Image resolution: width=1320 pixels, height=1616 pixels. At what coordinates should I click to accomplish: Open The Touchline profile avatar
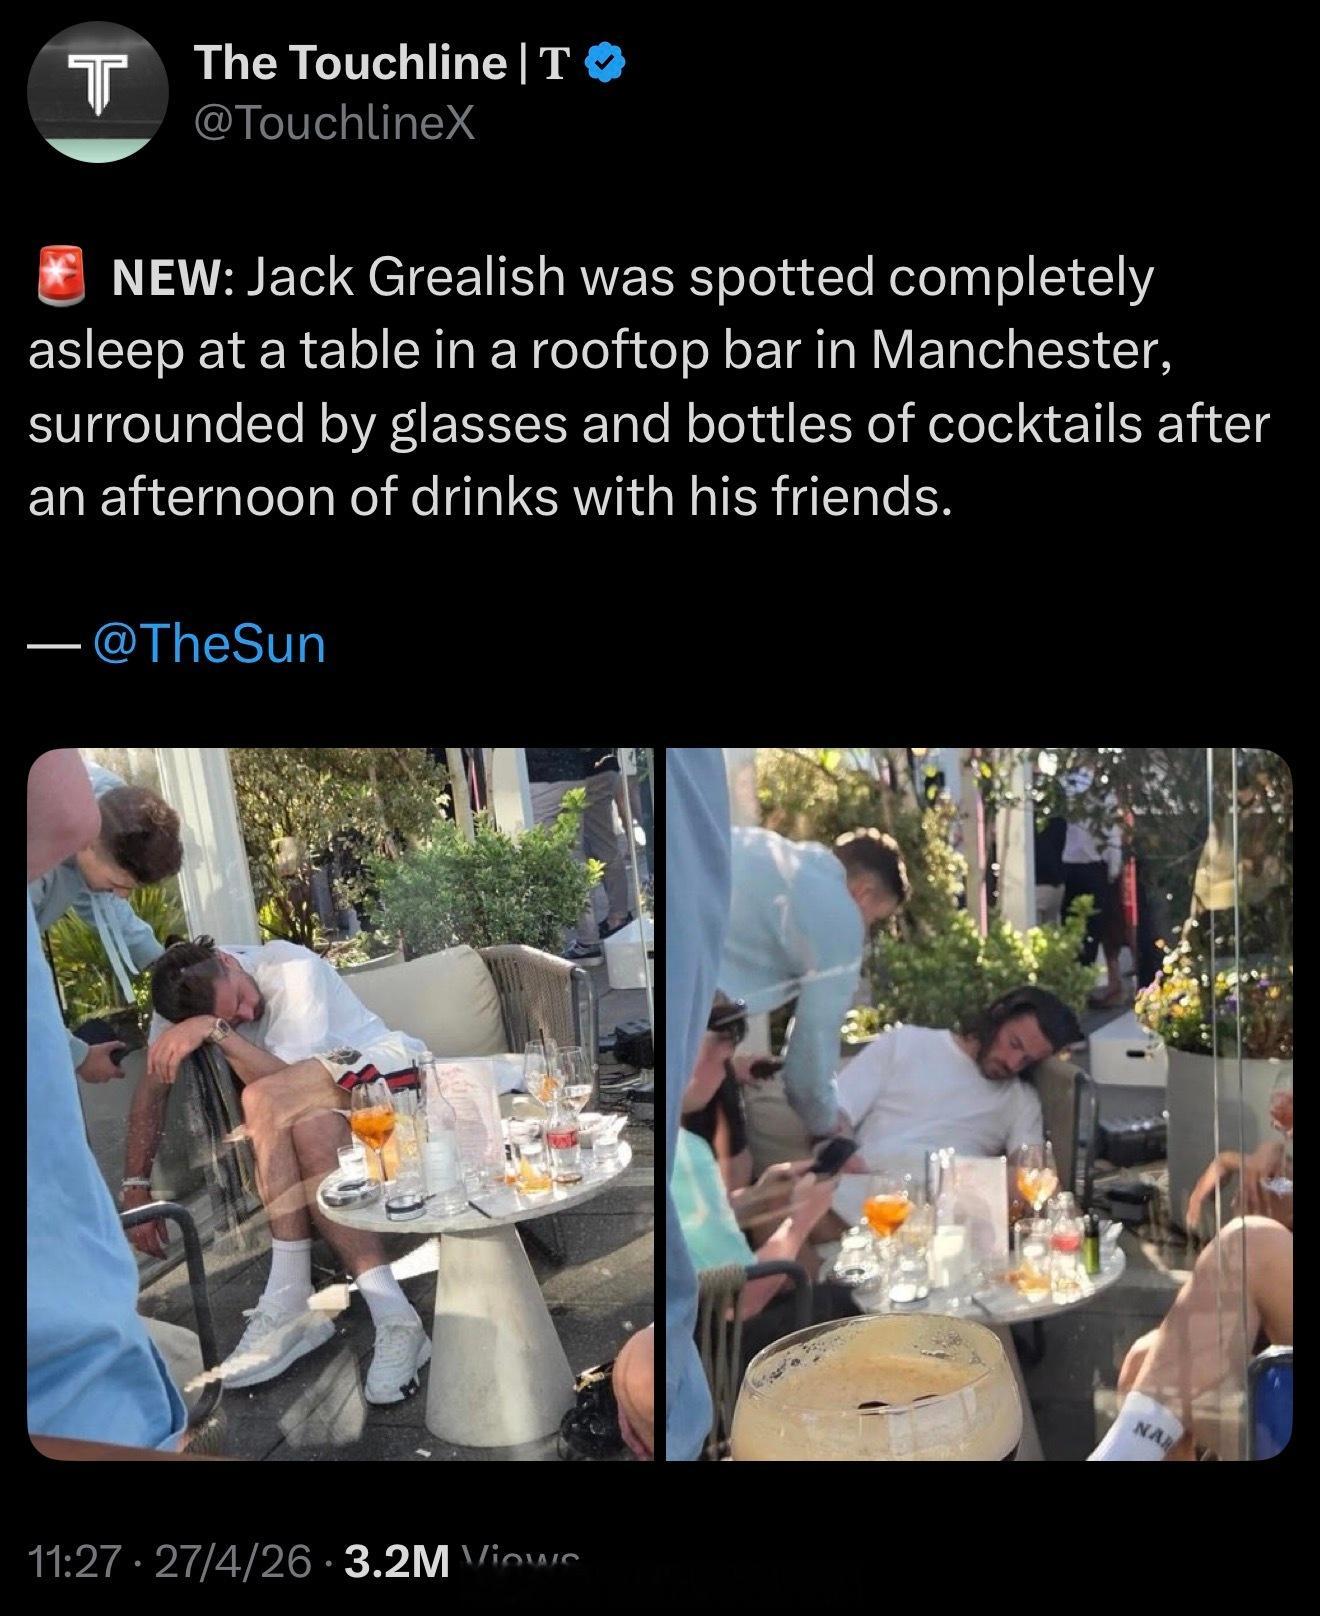[97, 92]
